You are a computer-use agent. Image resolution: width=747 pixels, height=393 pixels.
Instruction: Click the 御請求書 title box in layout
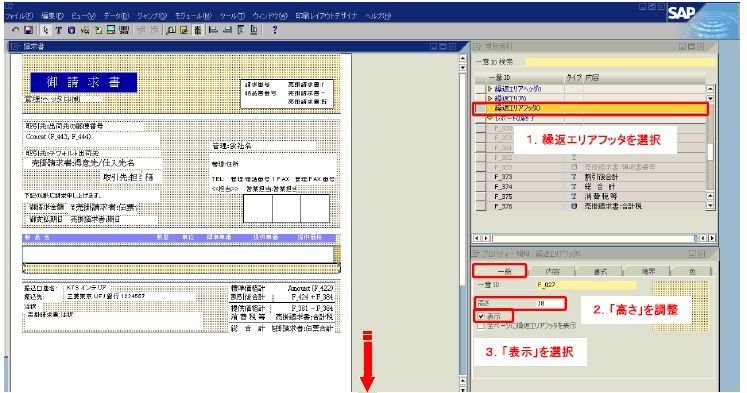83,82
